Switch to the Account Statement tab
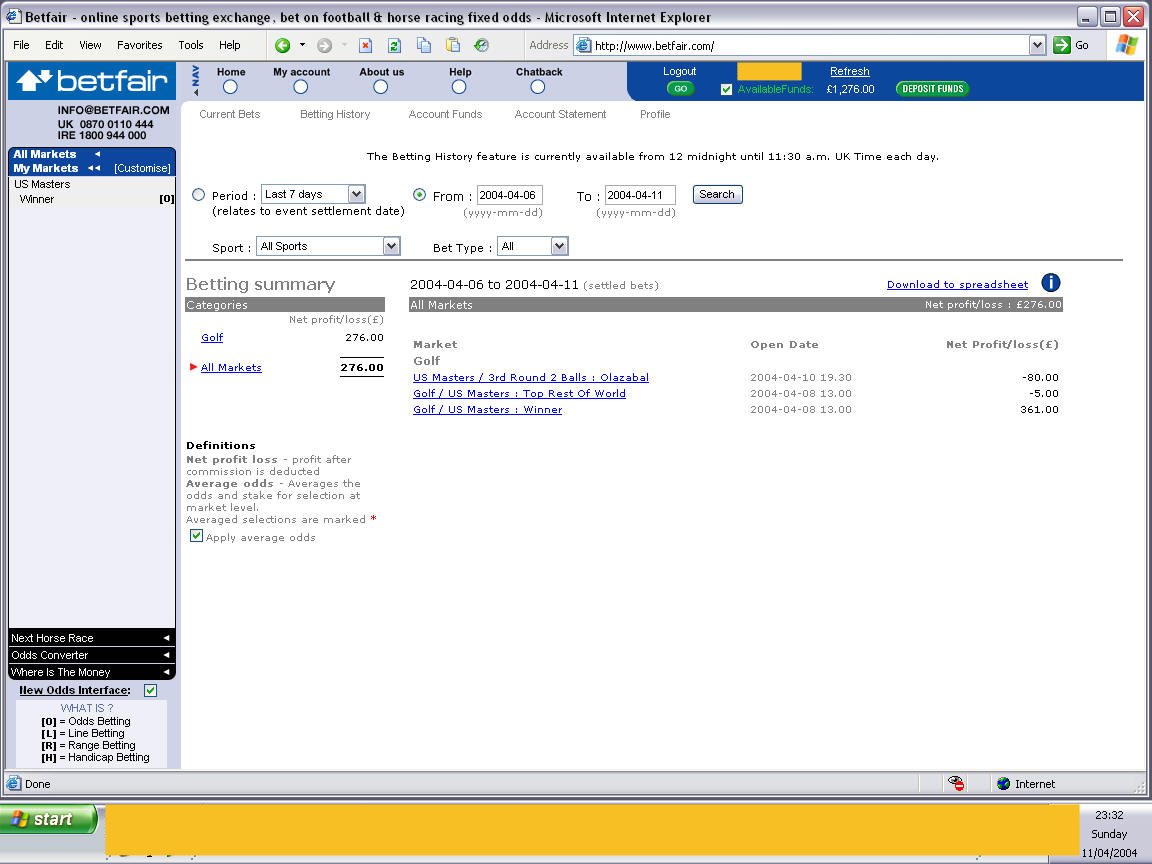 click(560, 114)
